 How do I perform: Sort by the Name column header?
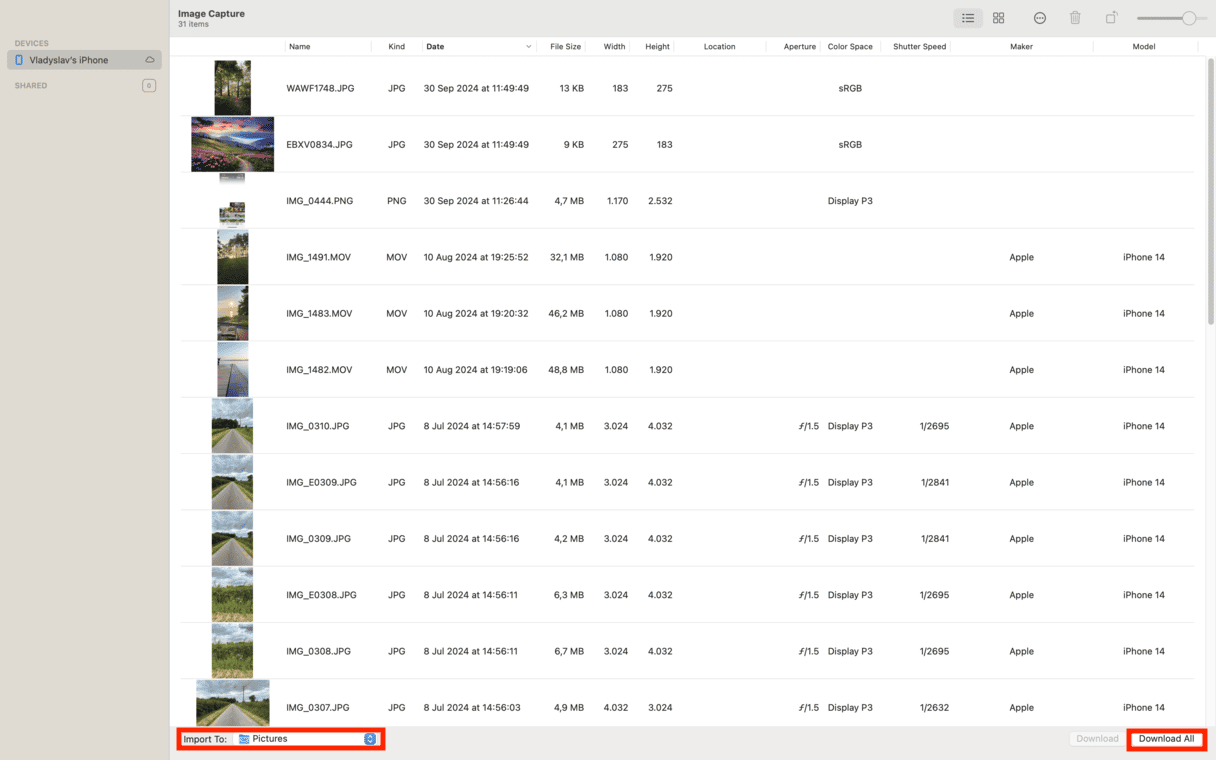[x=299, y=47]
